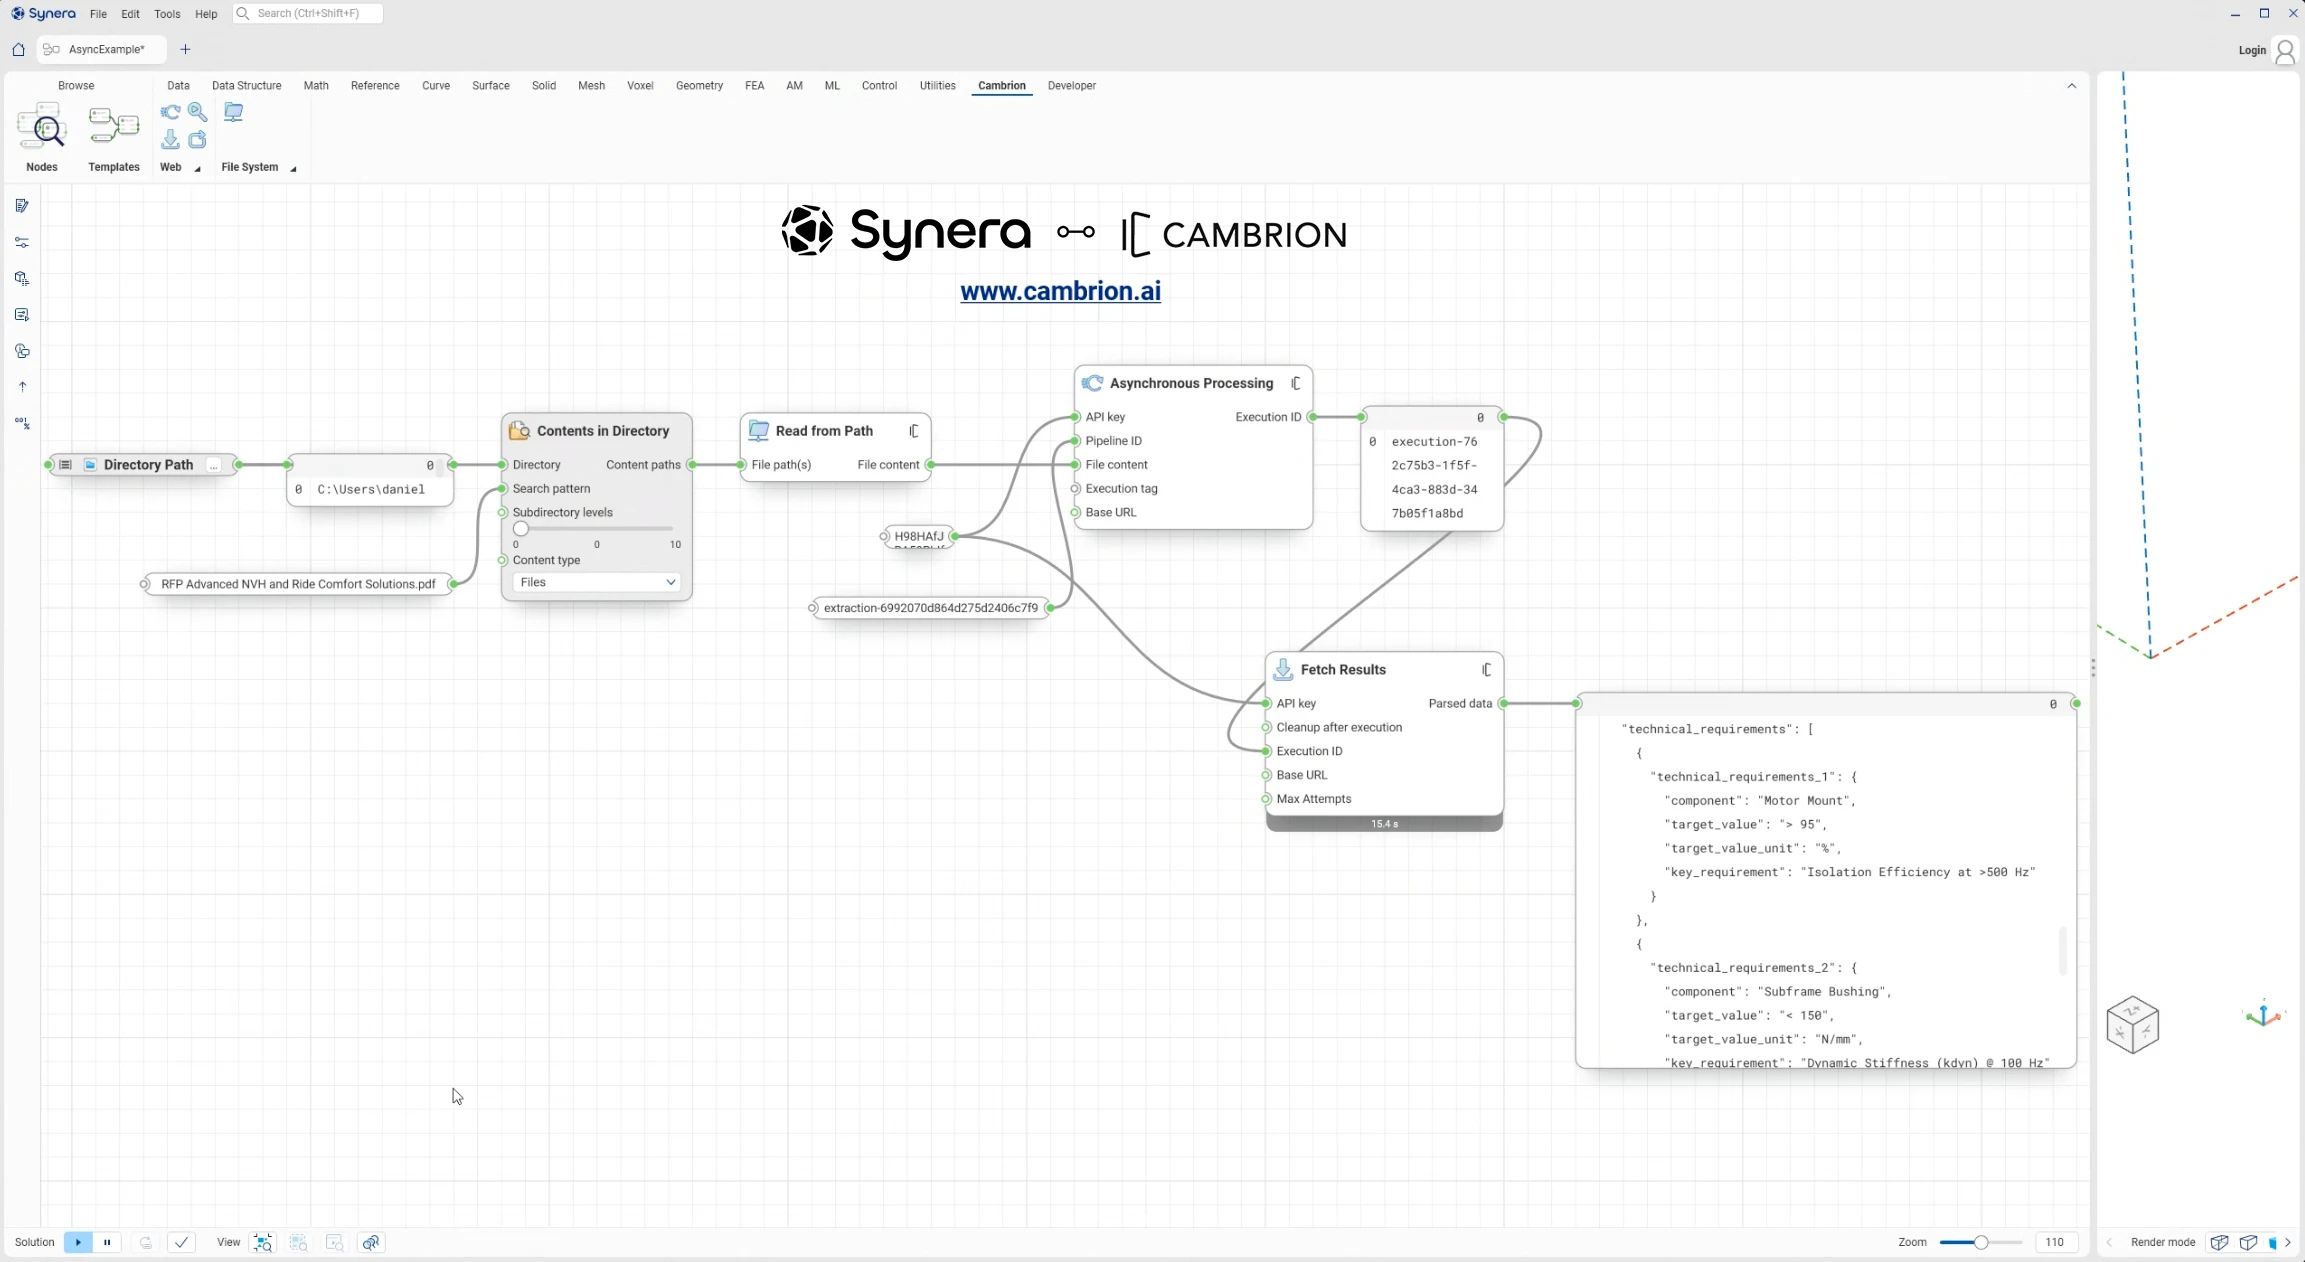Click the Login button
This screenshot has width=2305, height=1262.
[2252, 50]
